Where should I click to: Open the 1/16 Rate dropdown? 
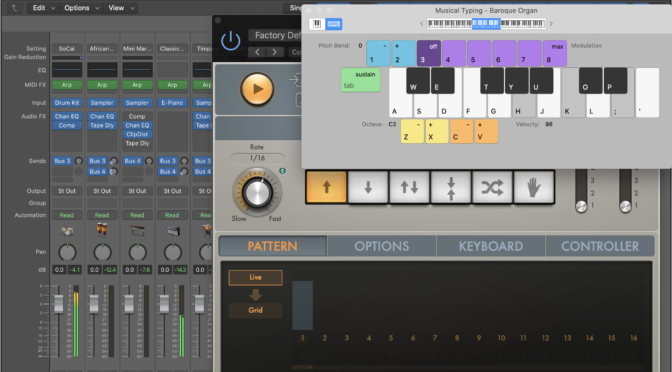pos(257,158)
